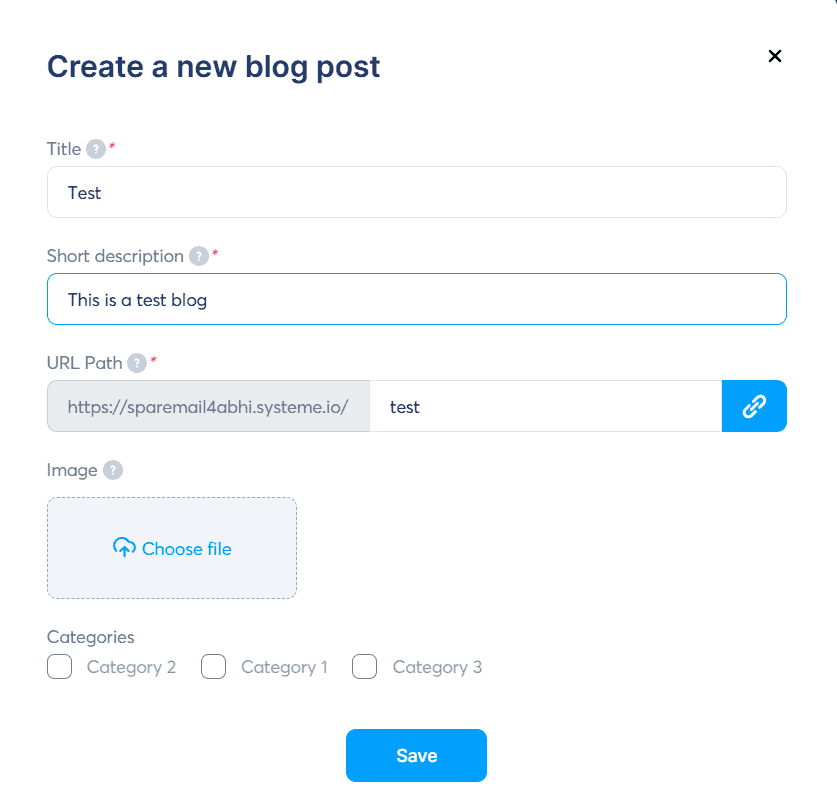This screenshot has height=811, width=837.
Task: Focus the Title input field
Action: [416, 192]
